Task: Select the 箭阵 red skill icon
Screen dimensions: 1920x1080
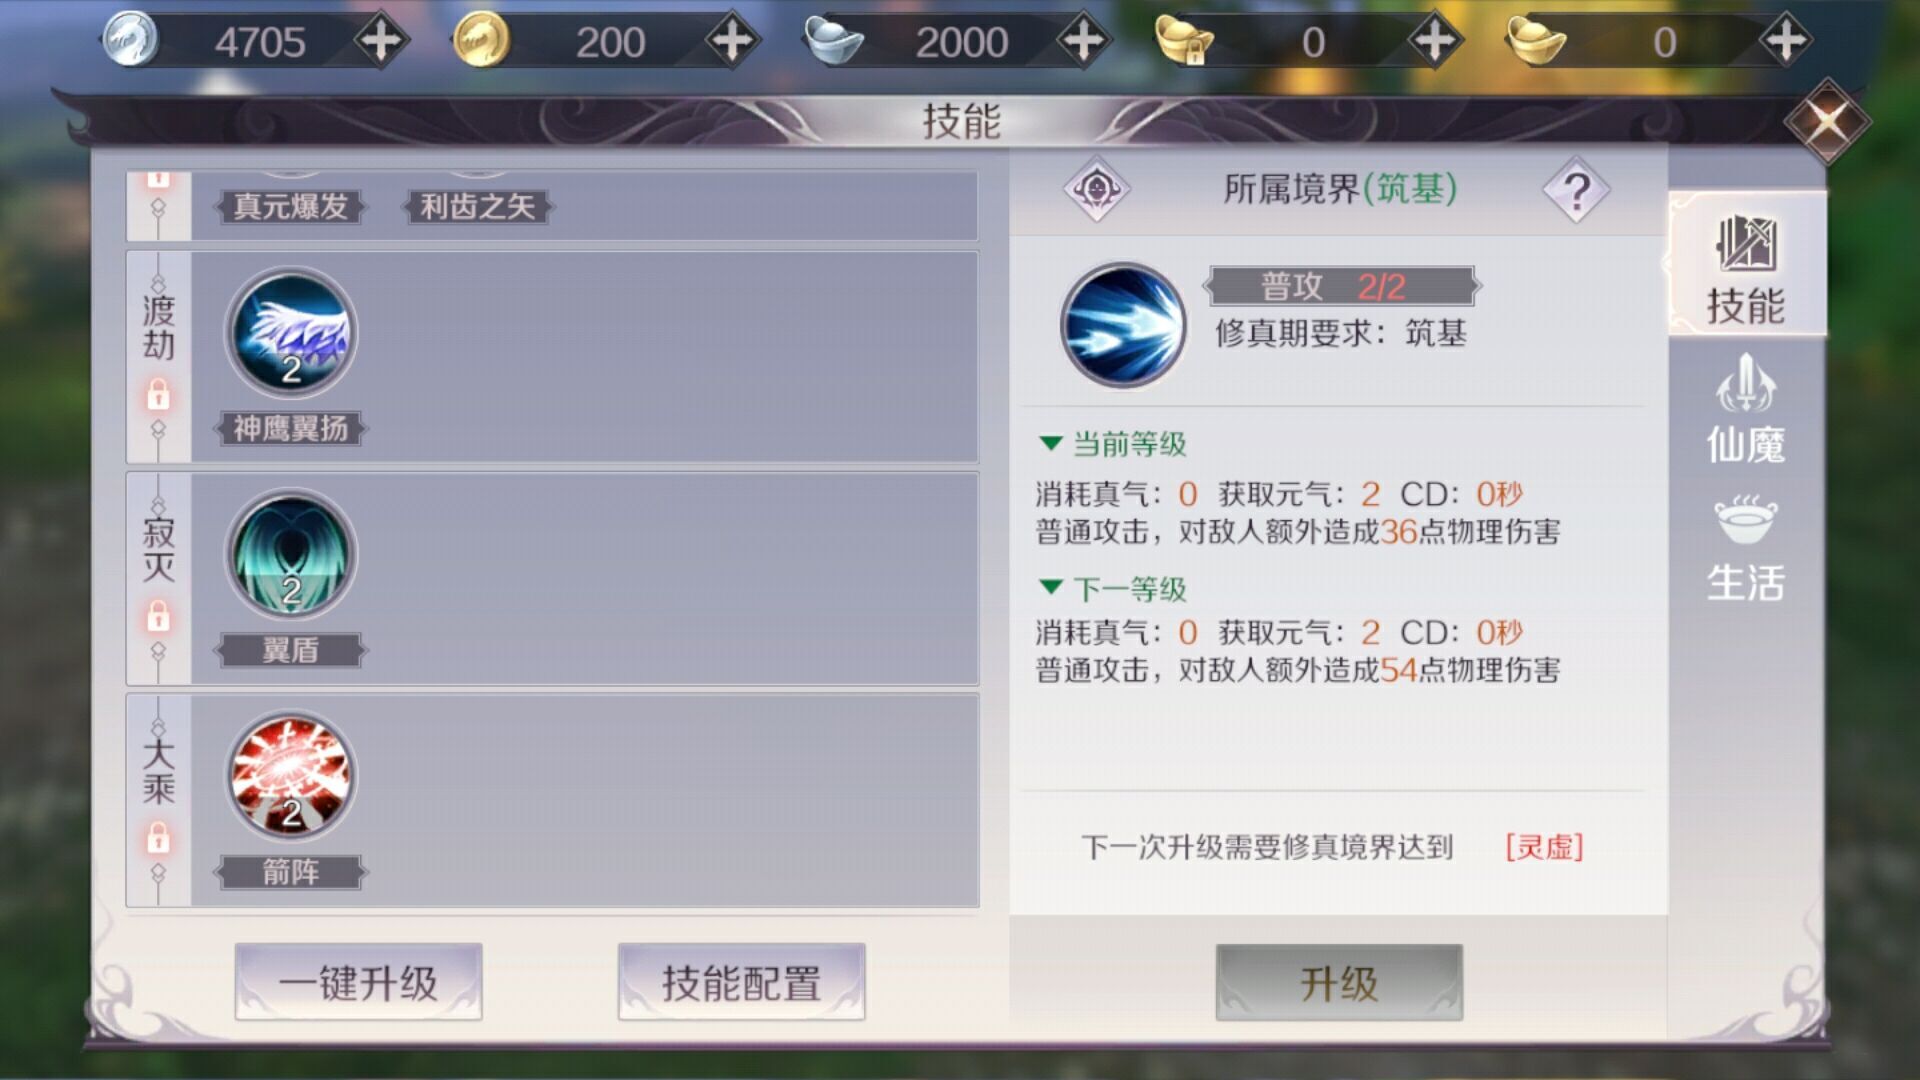Action: [291, 776]
